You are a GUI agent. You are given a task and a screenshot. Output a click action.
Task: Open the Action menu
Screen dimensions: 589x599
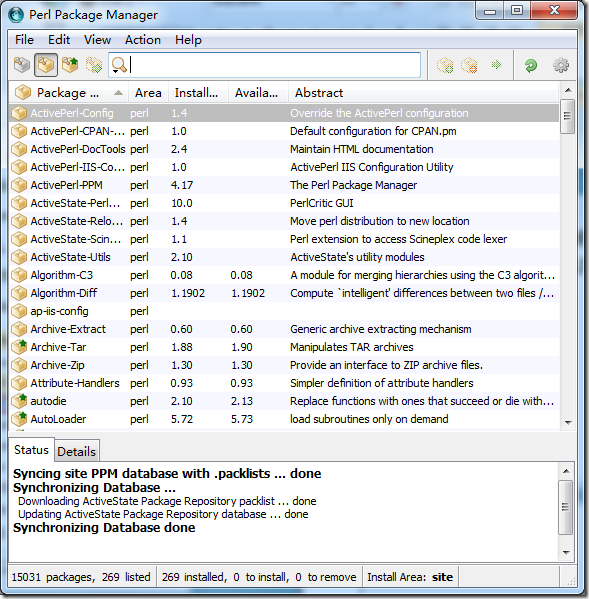142,40
